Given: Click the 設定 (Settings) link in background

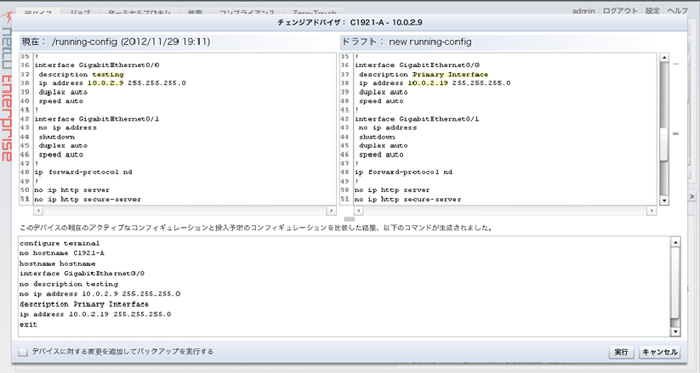Looking at the screenshot, I should (x=652, y=11).
